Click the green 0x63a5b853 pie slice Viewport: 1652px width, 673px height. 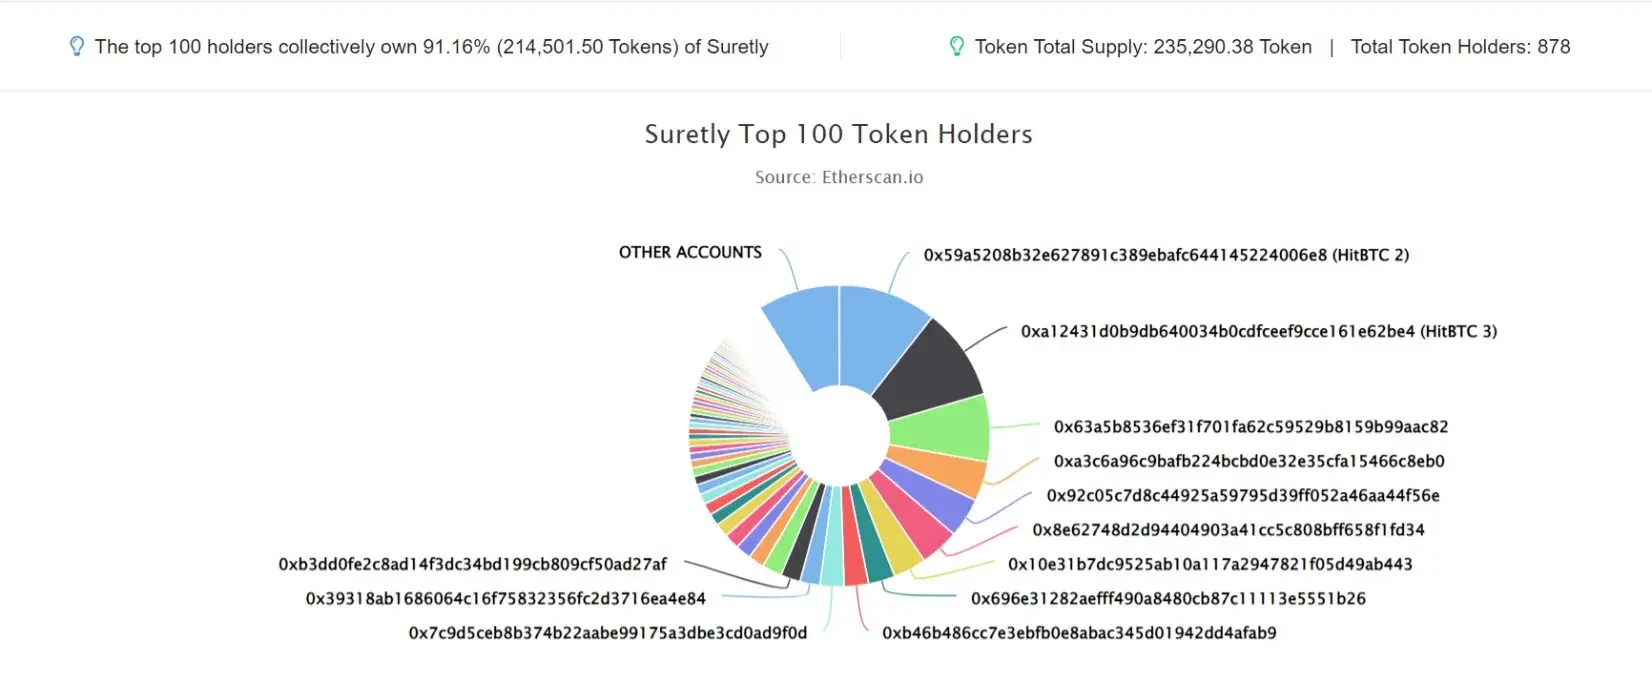pos(940,426)
